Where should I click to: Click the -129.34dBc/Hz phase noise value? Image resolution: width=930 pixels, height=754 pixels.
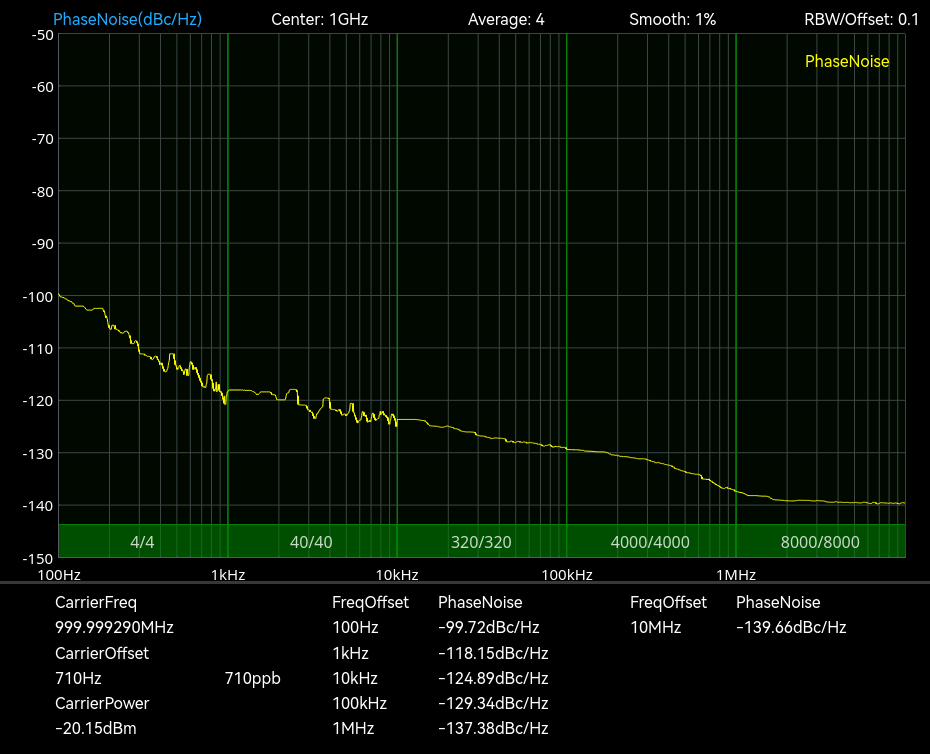tap(493, 703)
